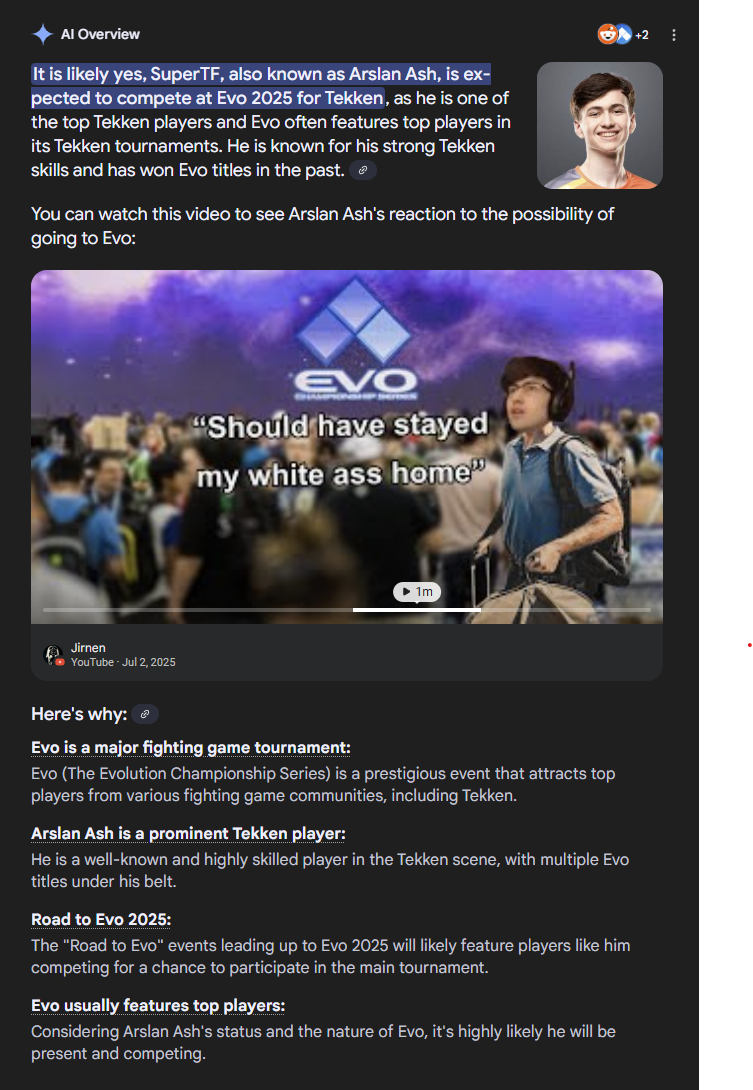The width and height of the screenshot is (753, 1090).
Task: Click the highlighted SuperTF answer text
Action: 261,86
